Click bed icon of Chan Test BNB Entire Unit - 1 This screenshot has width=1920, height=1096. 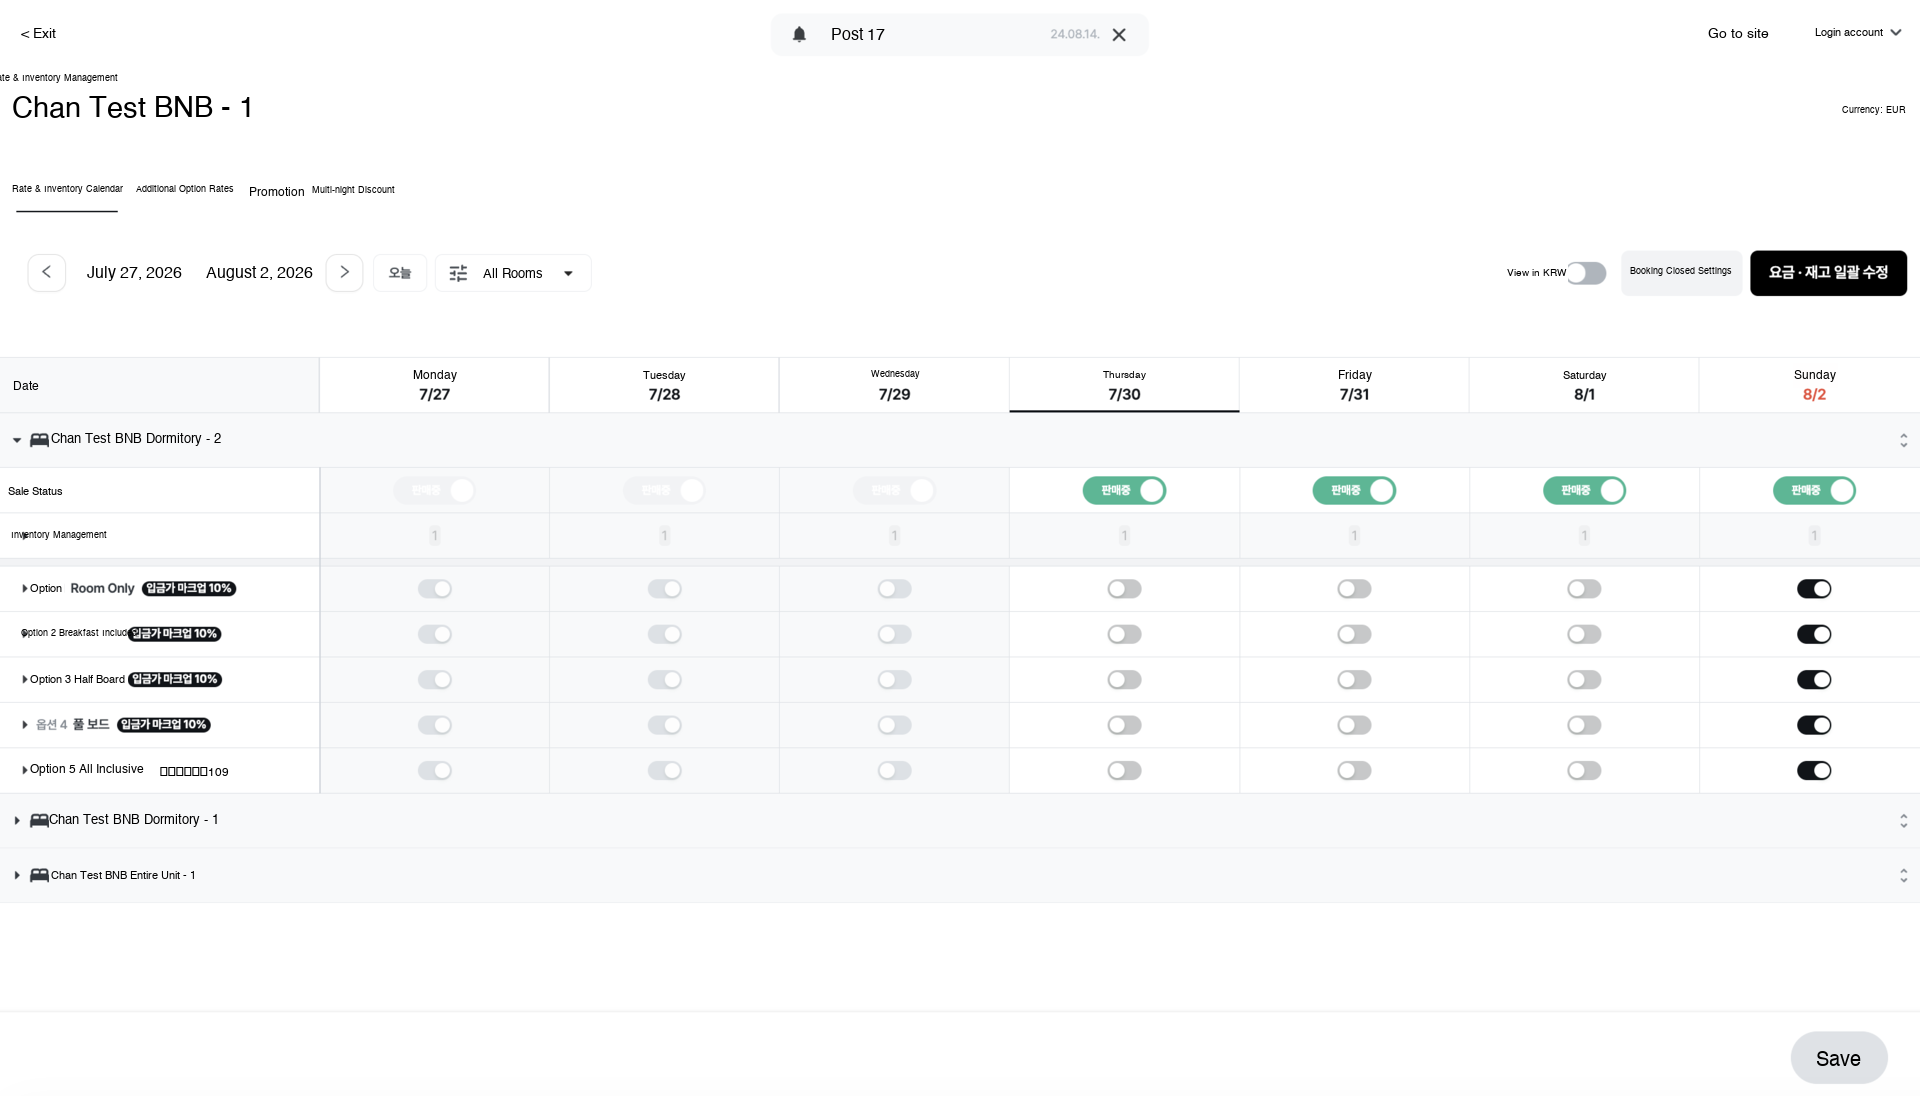(x=39, y=875)
